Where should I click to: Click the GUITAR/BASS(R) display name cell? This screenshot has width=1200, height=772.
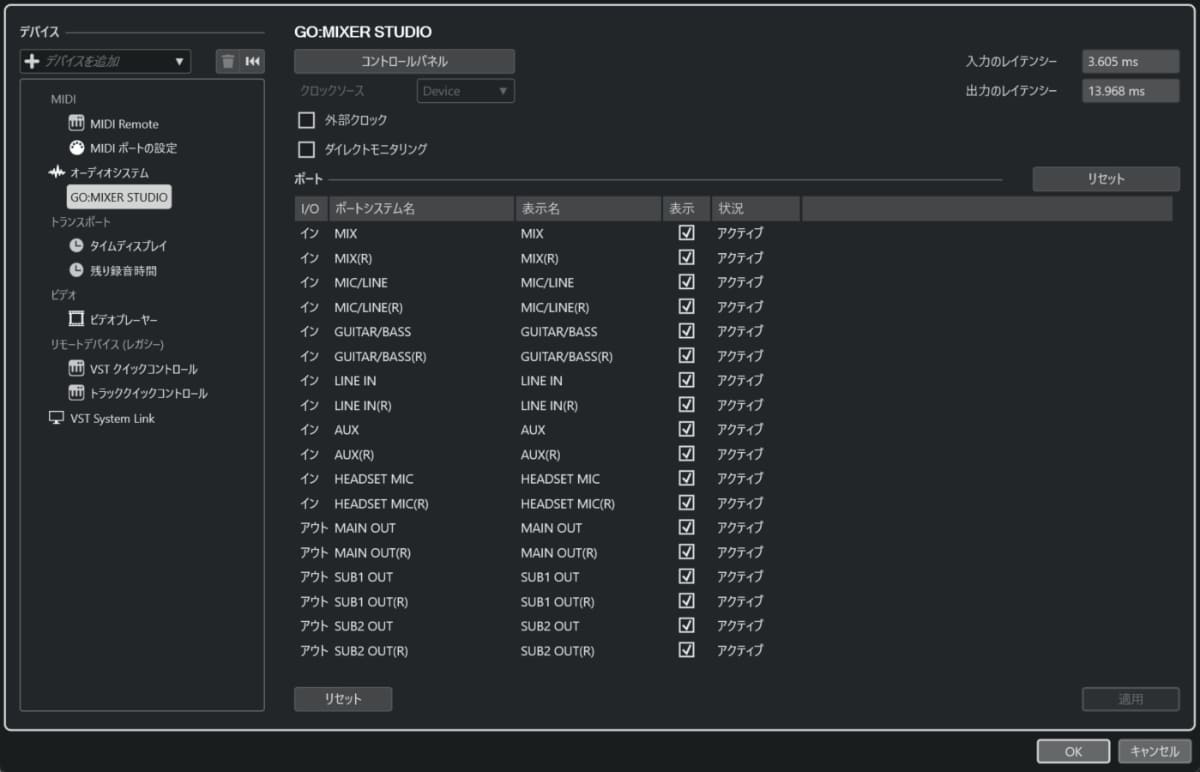pos(567,356)
